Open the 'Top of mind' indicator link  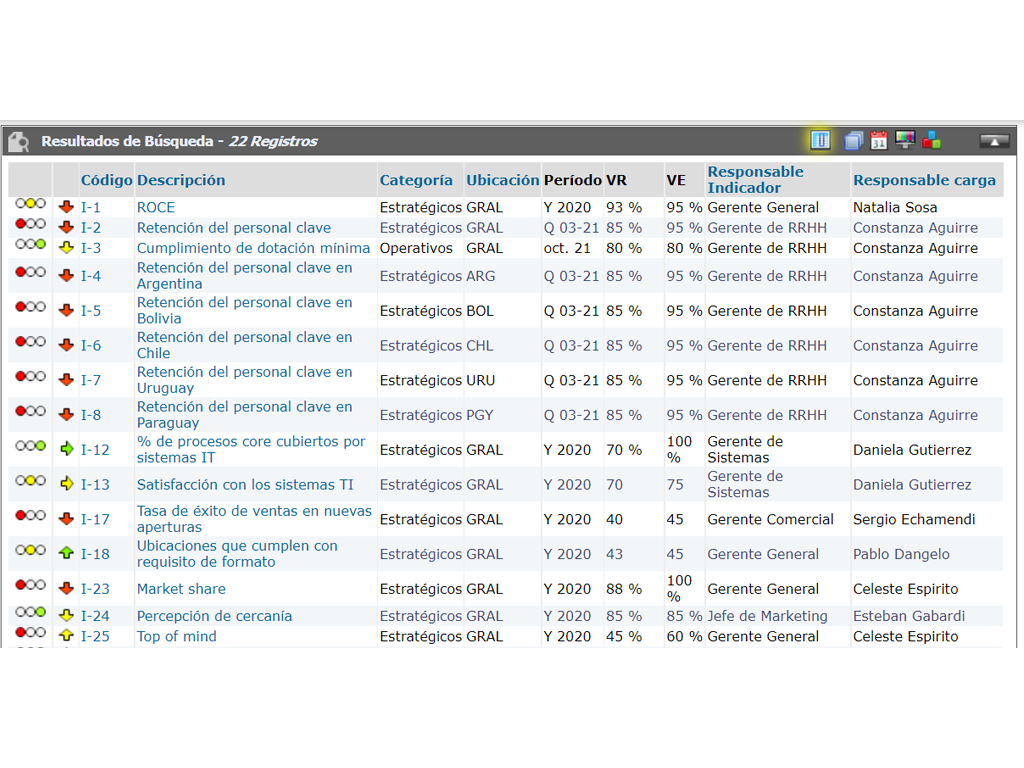176,636
